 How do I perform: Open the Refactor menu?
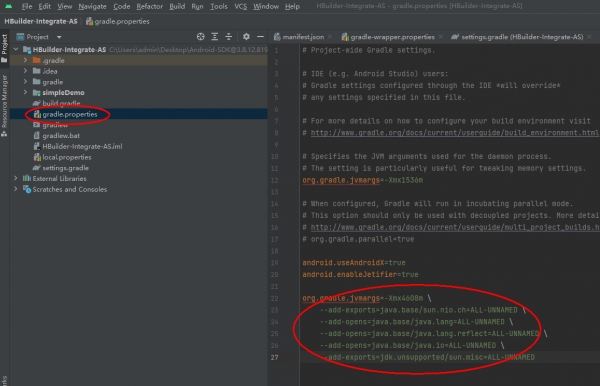click(149, 7)
